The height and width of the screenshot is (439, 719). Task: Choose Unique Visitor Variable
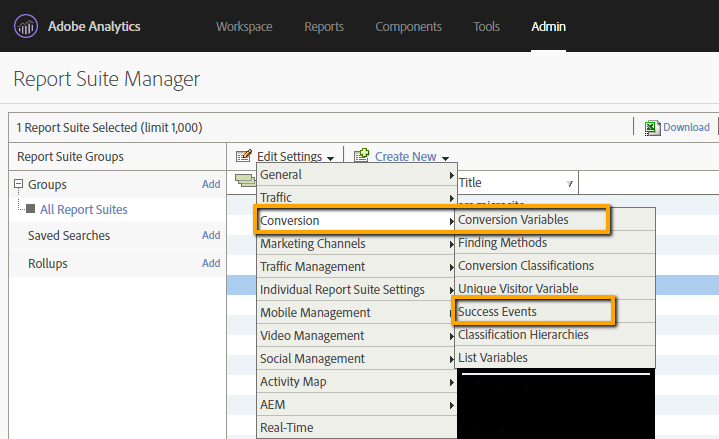click(555, 289)
